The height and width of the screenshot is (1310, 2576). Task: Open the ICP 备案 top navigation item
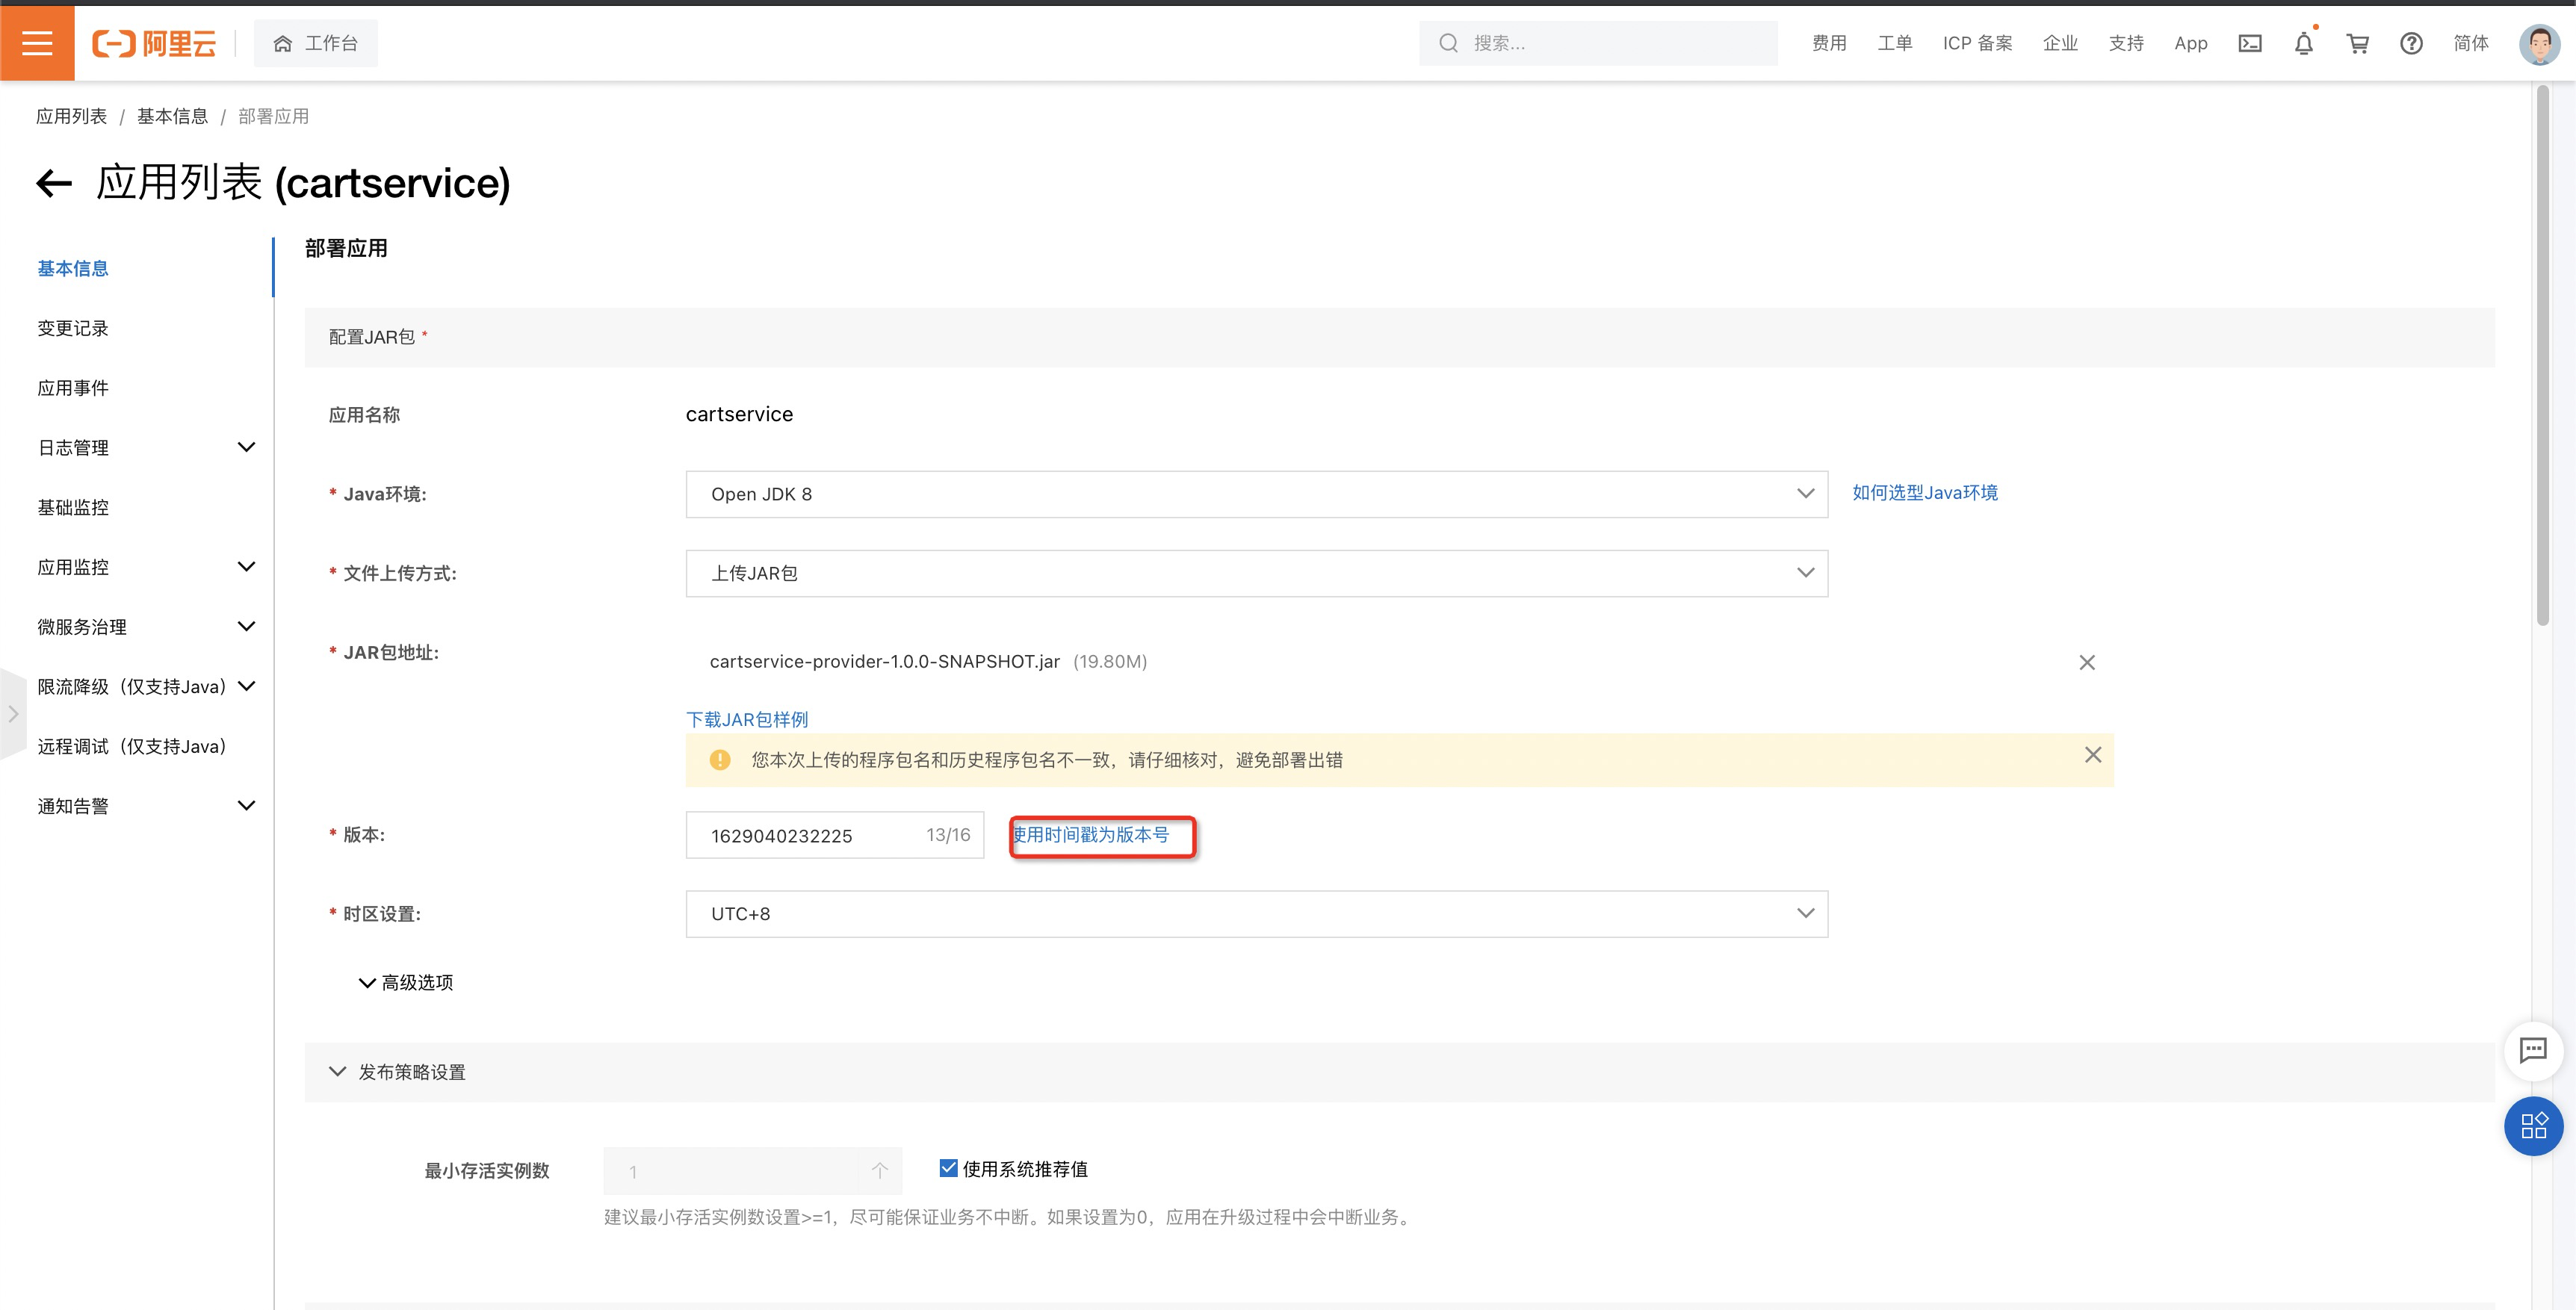click(x=1977, y=43)
